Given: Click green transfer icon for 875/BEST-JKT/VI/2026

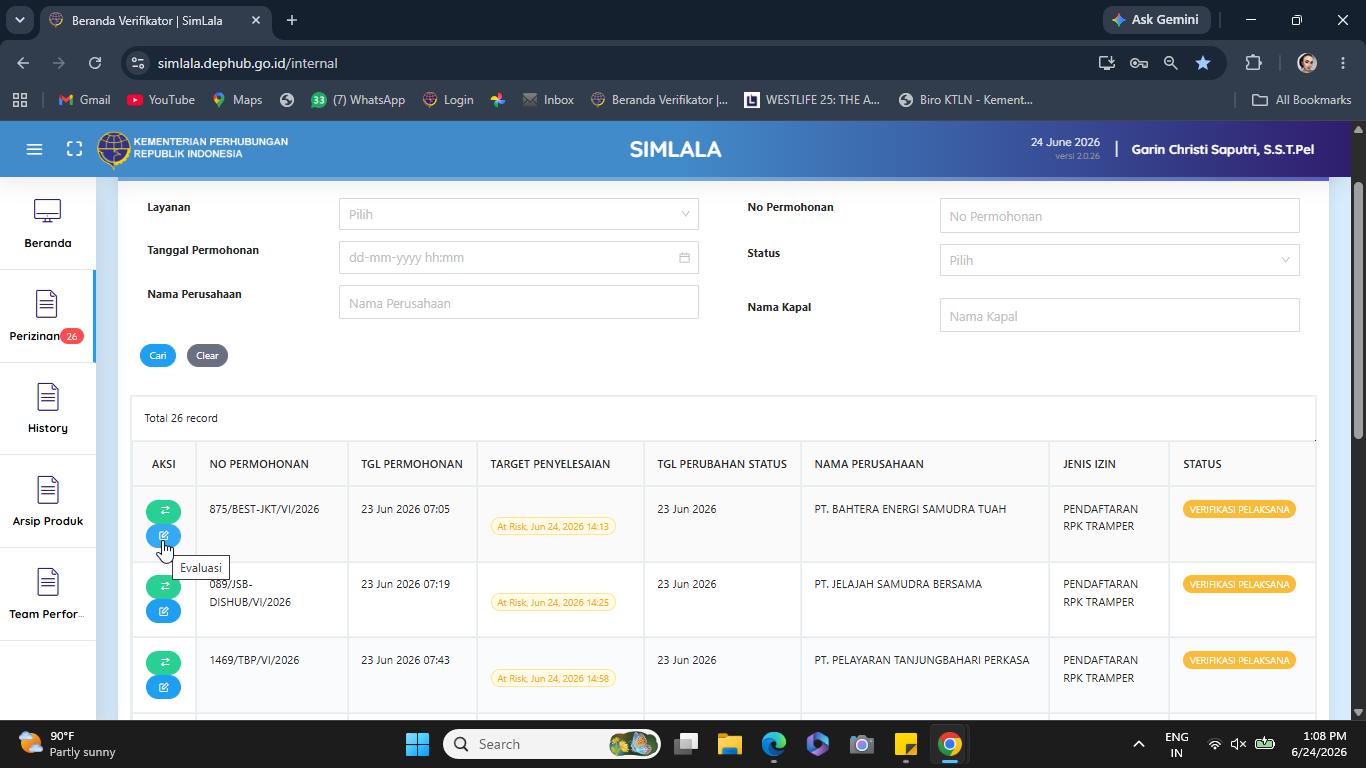Looking at the screenshot, I should [x=164, y=511].
